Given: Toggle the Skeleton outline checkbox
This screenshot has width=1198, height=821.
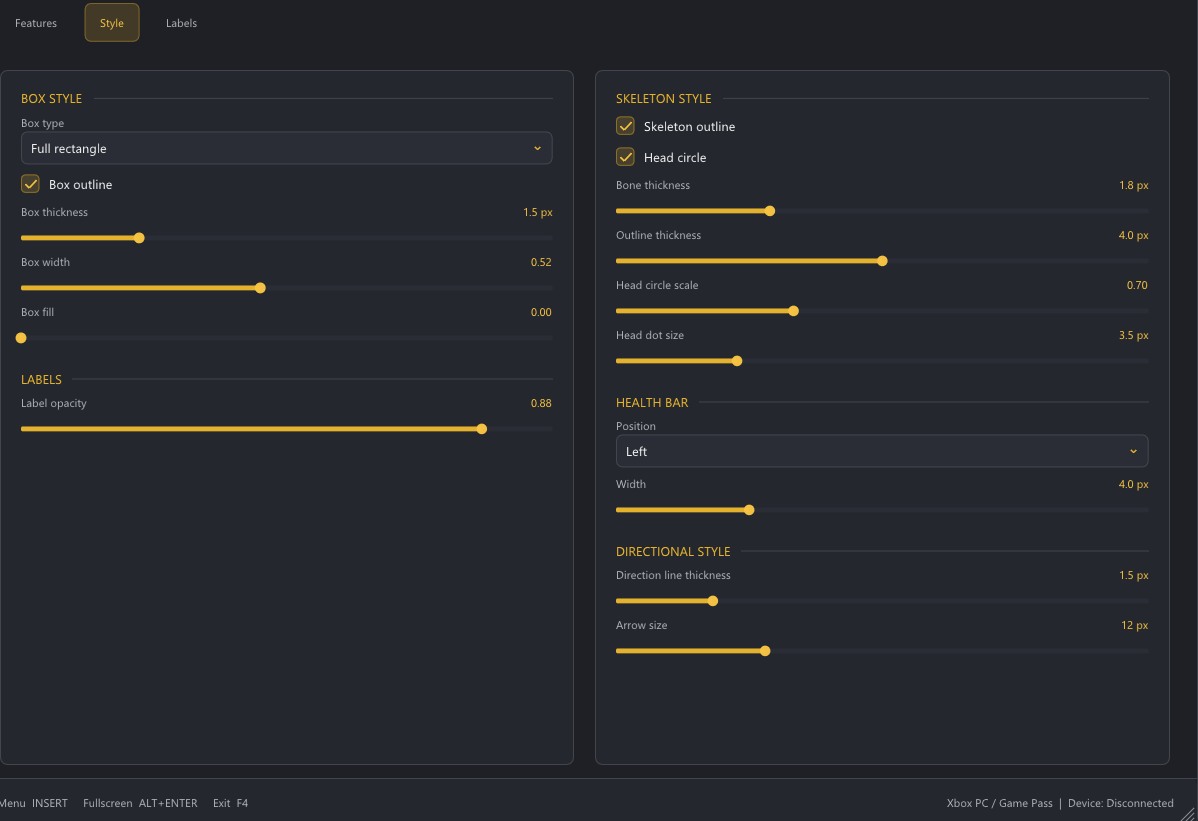Looking at the screenshot, I should pyautogui.click(x=625, y=126).
